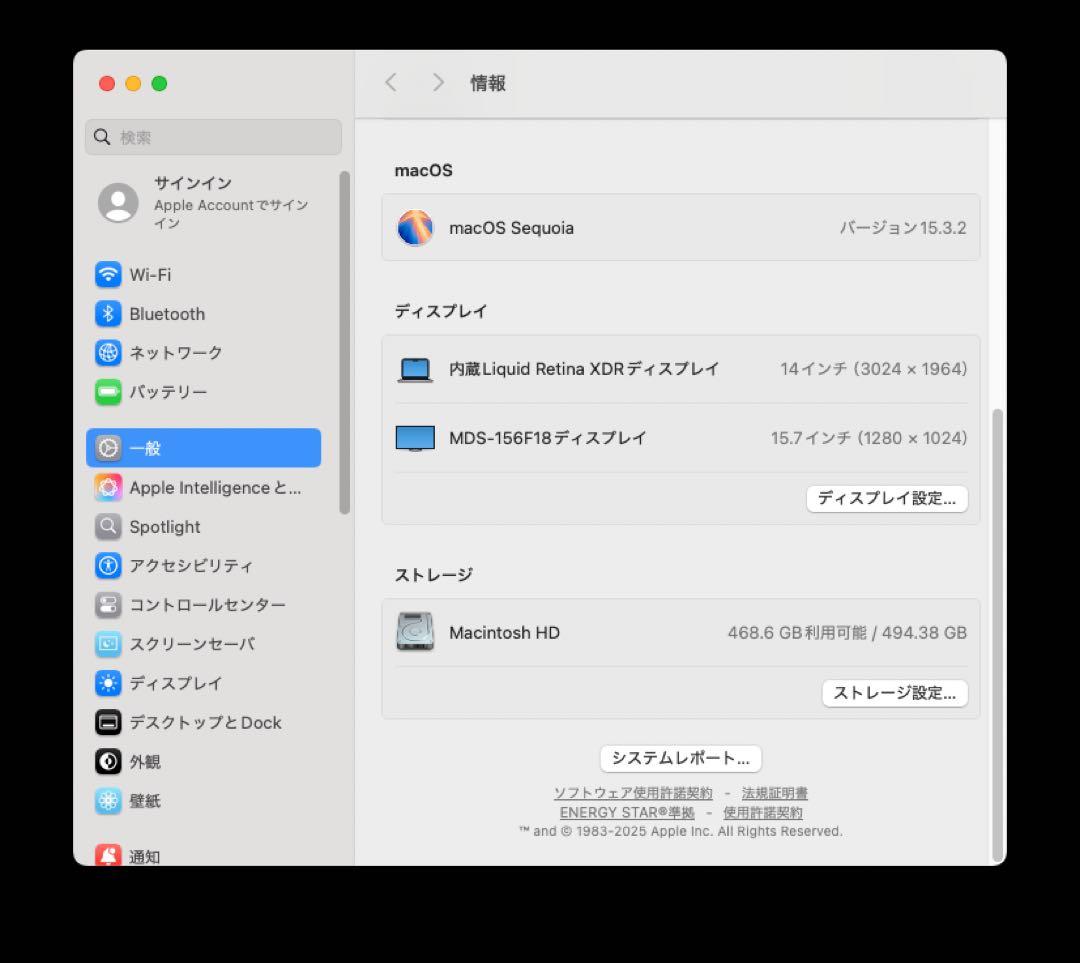The height and width of the screenshot is (963, 1080).
Task: Open 外観 (Appearance) settings
Action: (145, 761)
